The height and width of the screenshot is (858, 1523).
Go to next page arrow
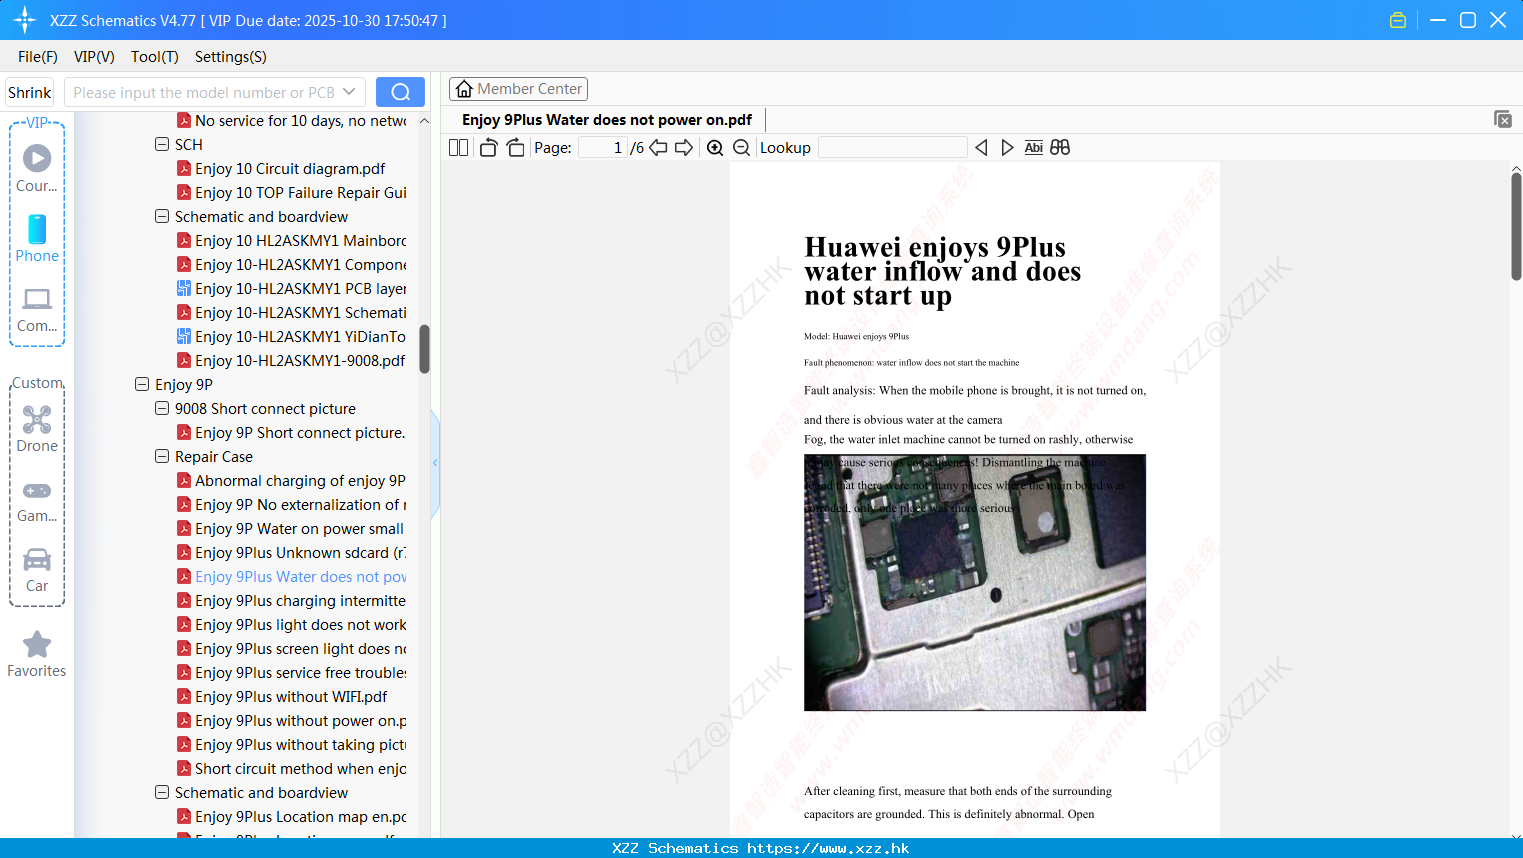684,148
